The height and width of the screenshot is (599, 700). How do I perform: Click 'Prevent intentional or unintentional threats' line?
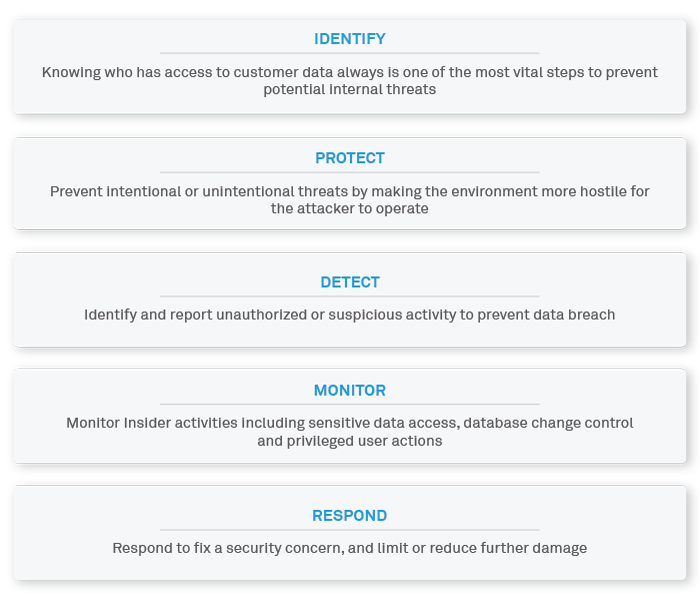pyautogui.click(x=349, y=190)
